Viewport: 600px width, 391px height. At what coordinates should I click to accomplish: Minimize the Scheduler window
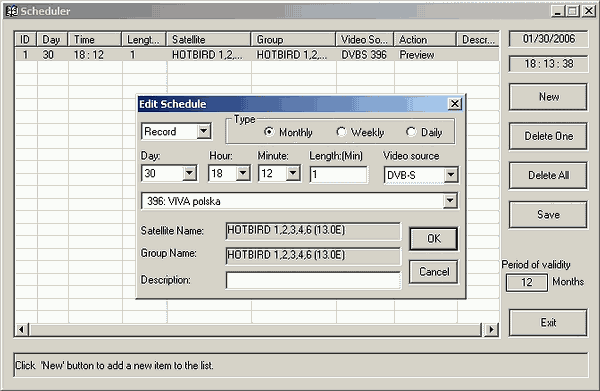point(558,11)
